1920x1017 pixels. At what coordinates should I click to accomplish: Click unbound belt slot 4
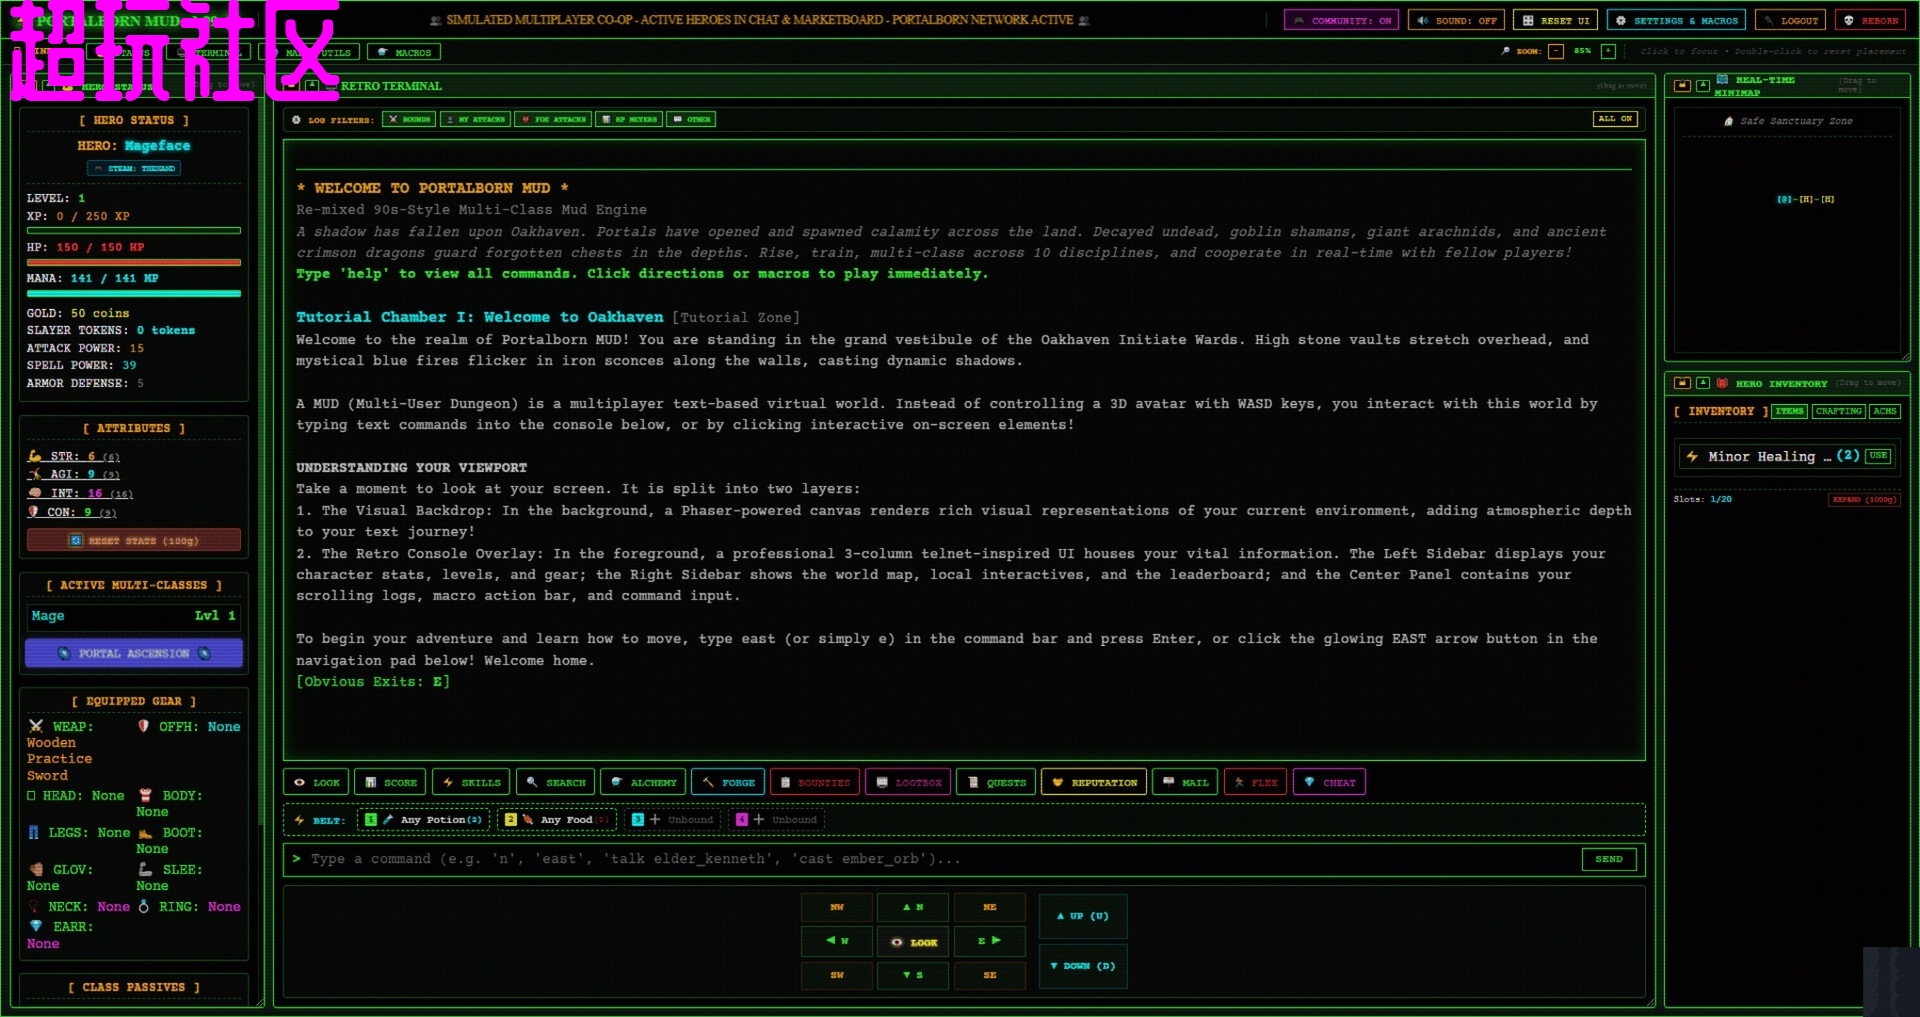tap(777, 819)
